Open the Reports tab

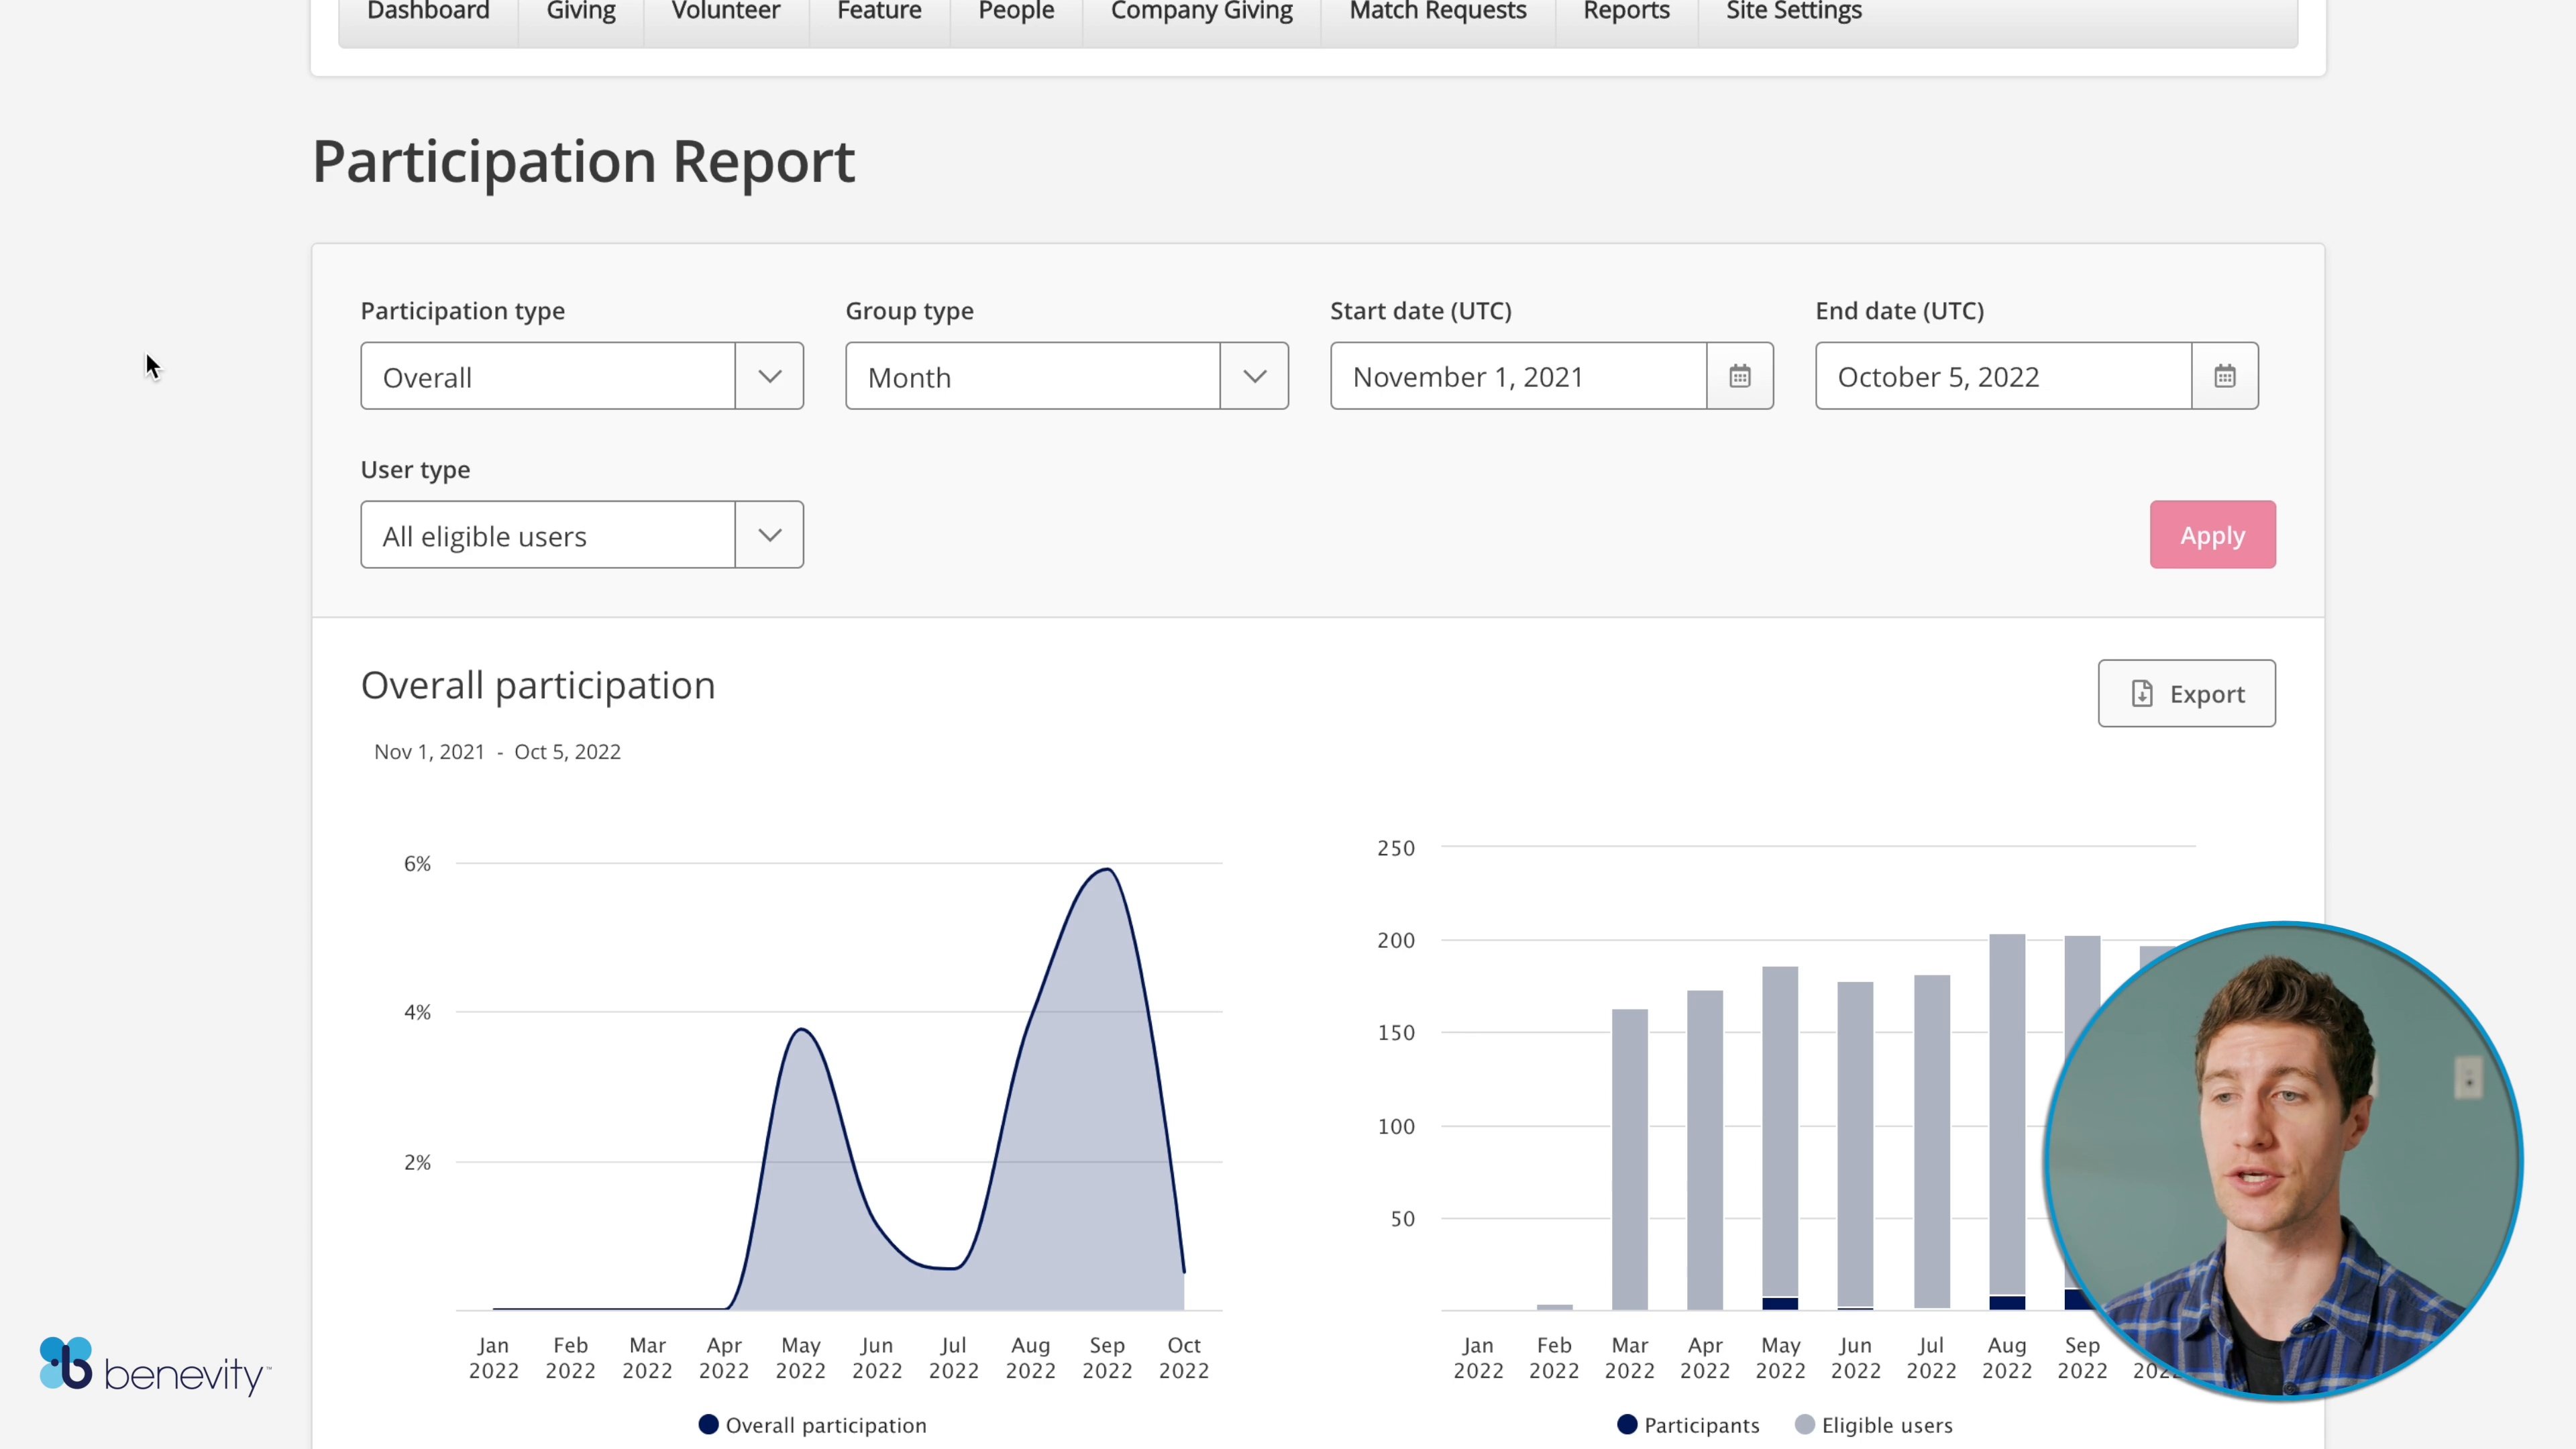pos(1627,12)
